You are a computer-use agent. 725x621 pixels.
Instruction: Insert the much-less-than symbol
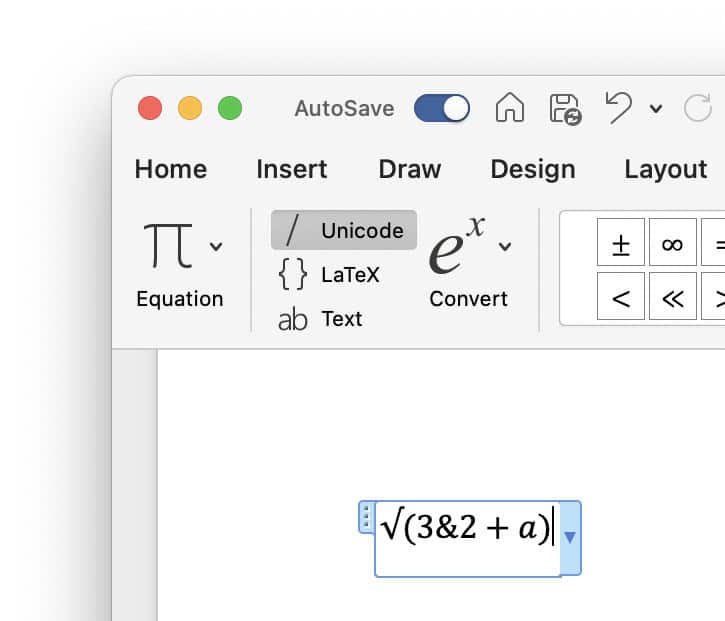tap(672, 296)
